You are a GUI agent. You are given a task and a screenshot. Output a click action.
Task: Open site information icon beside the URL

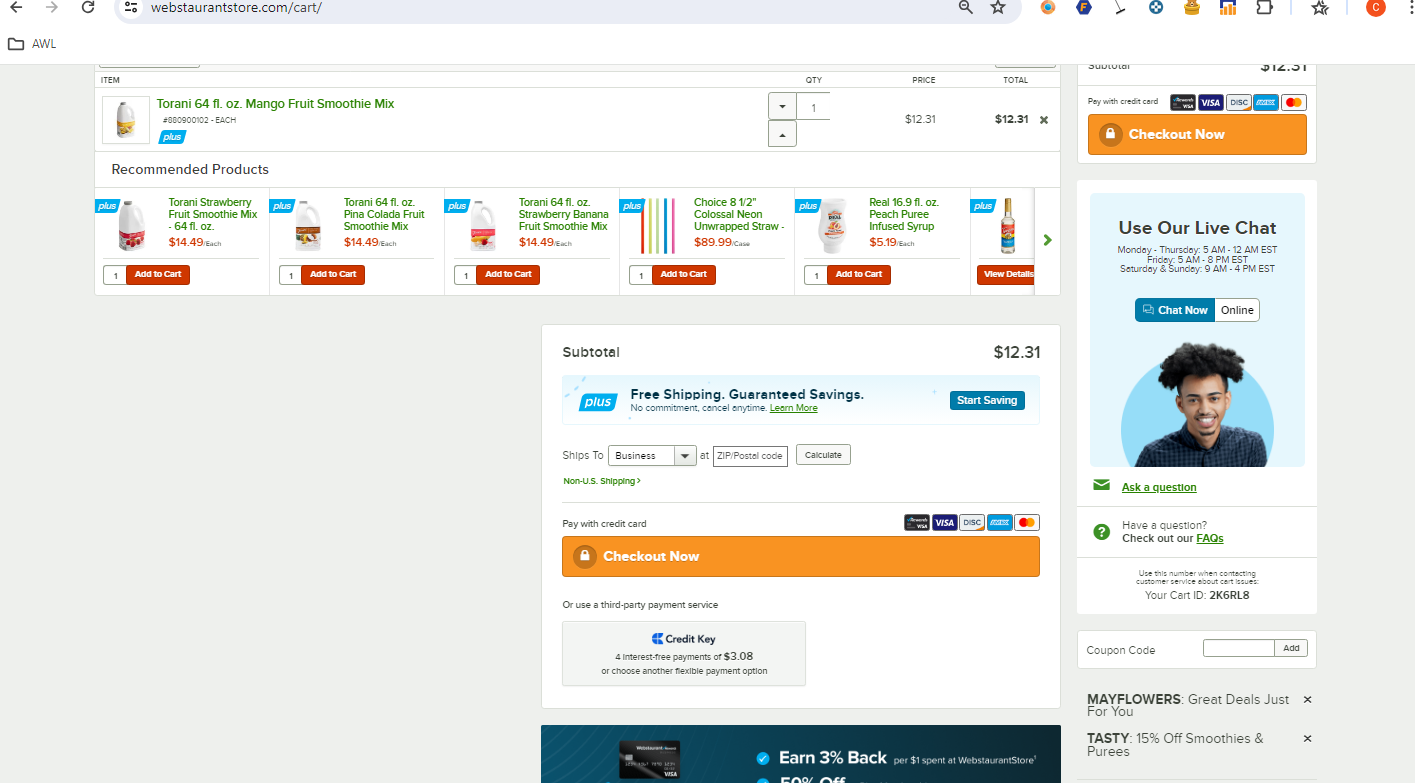(131, 7)
